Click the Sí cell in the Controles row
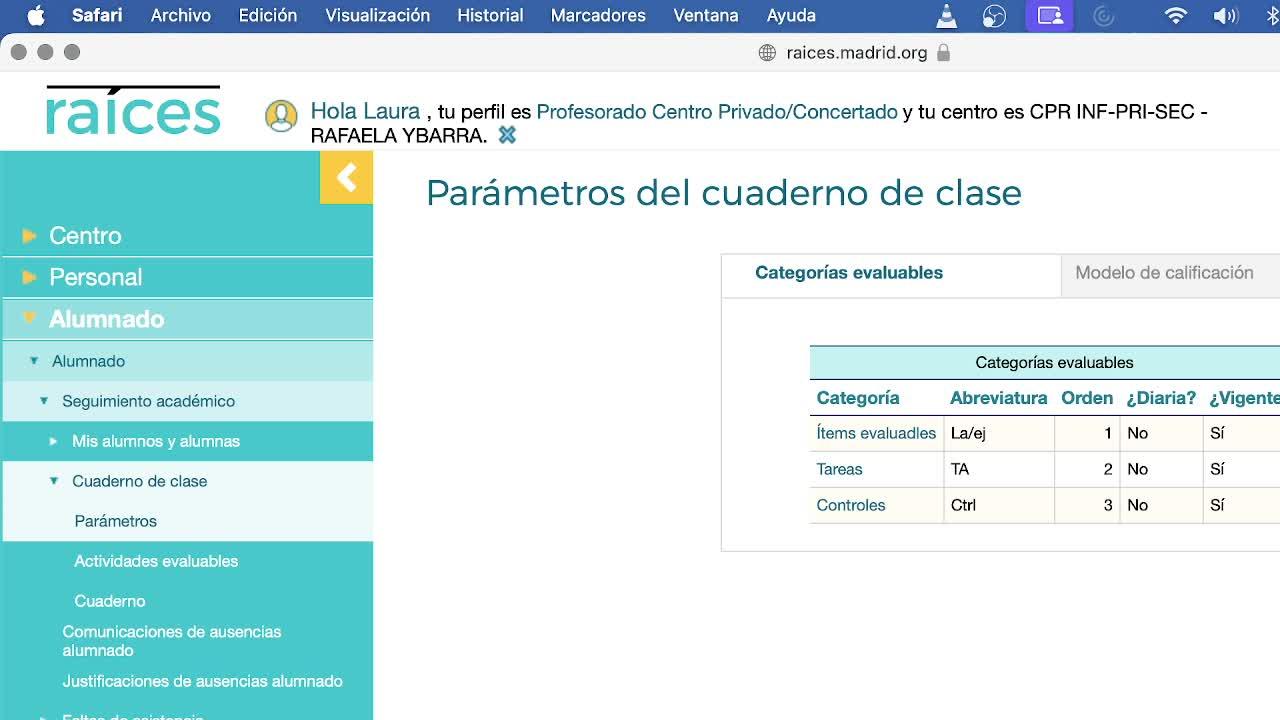Screen dimensions: 1280x720 [x=1241, y=505]
